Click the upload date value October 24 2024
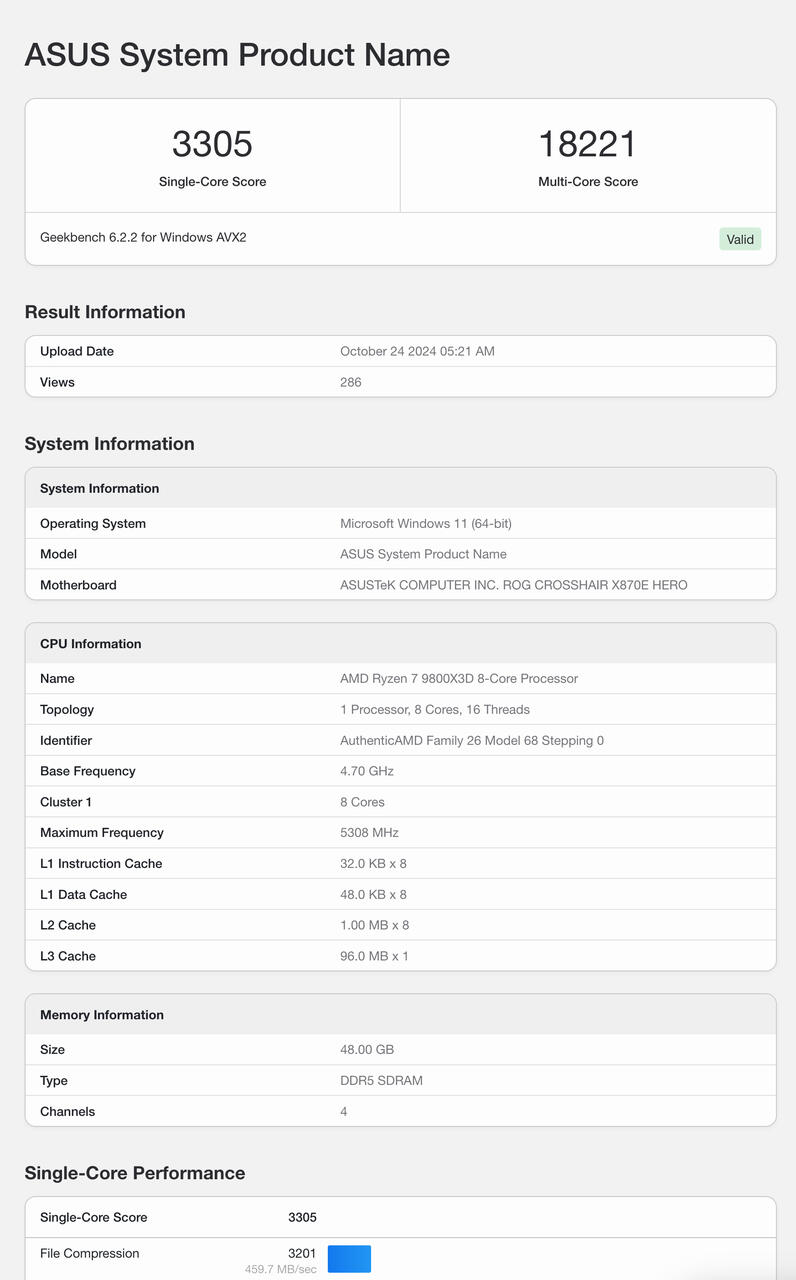This screenshot has width=796, height=1280. [x=417, y=351]
